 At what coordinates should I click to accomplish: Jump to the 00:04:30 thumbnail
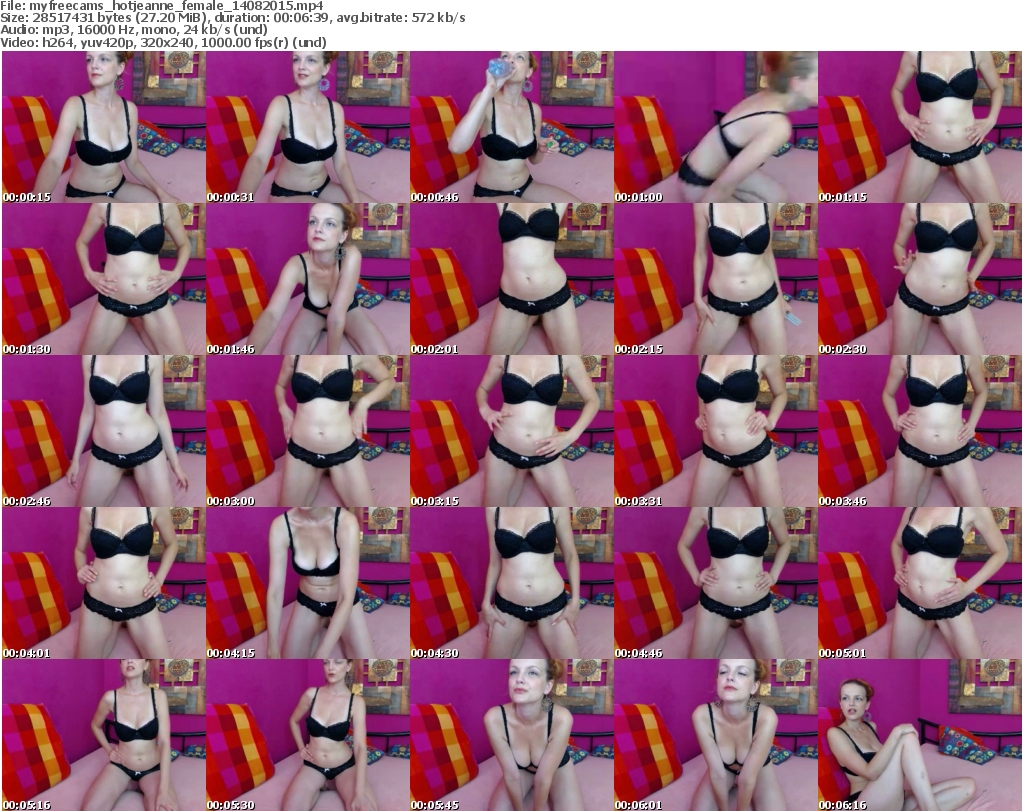point(511,584)
